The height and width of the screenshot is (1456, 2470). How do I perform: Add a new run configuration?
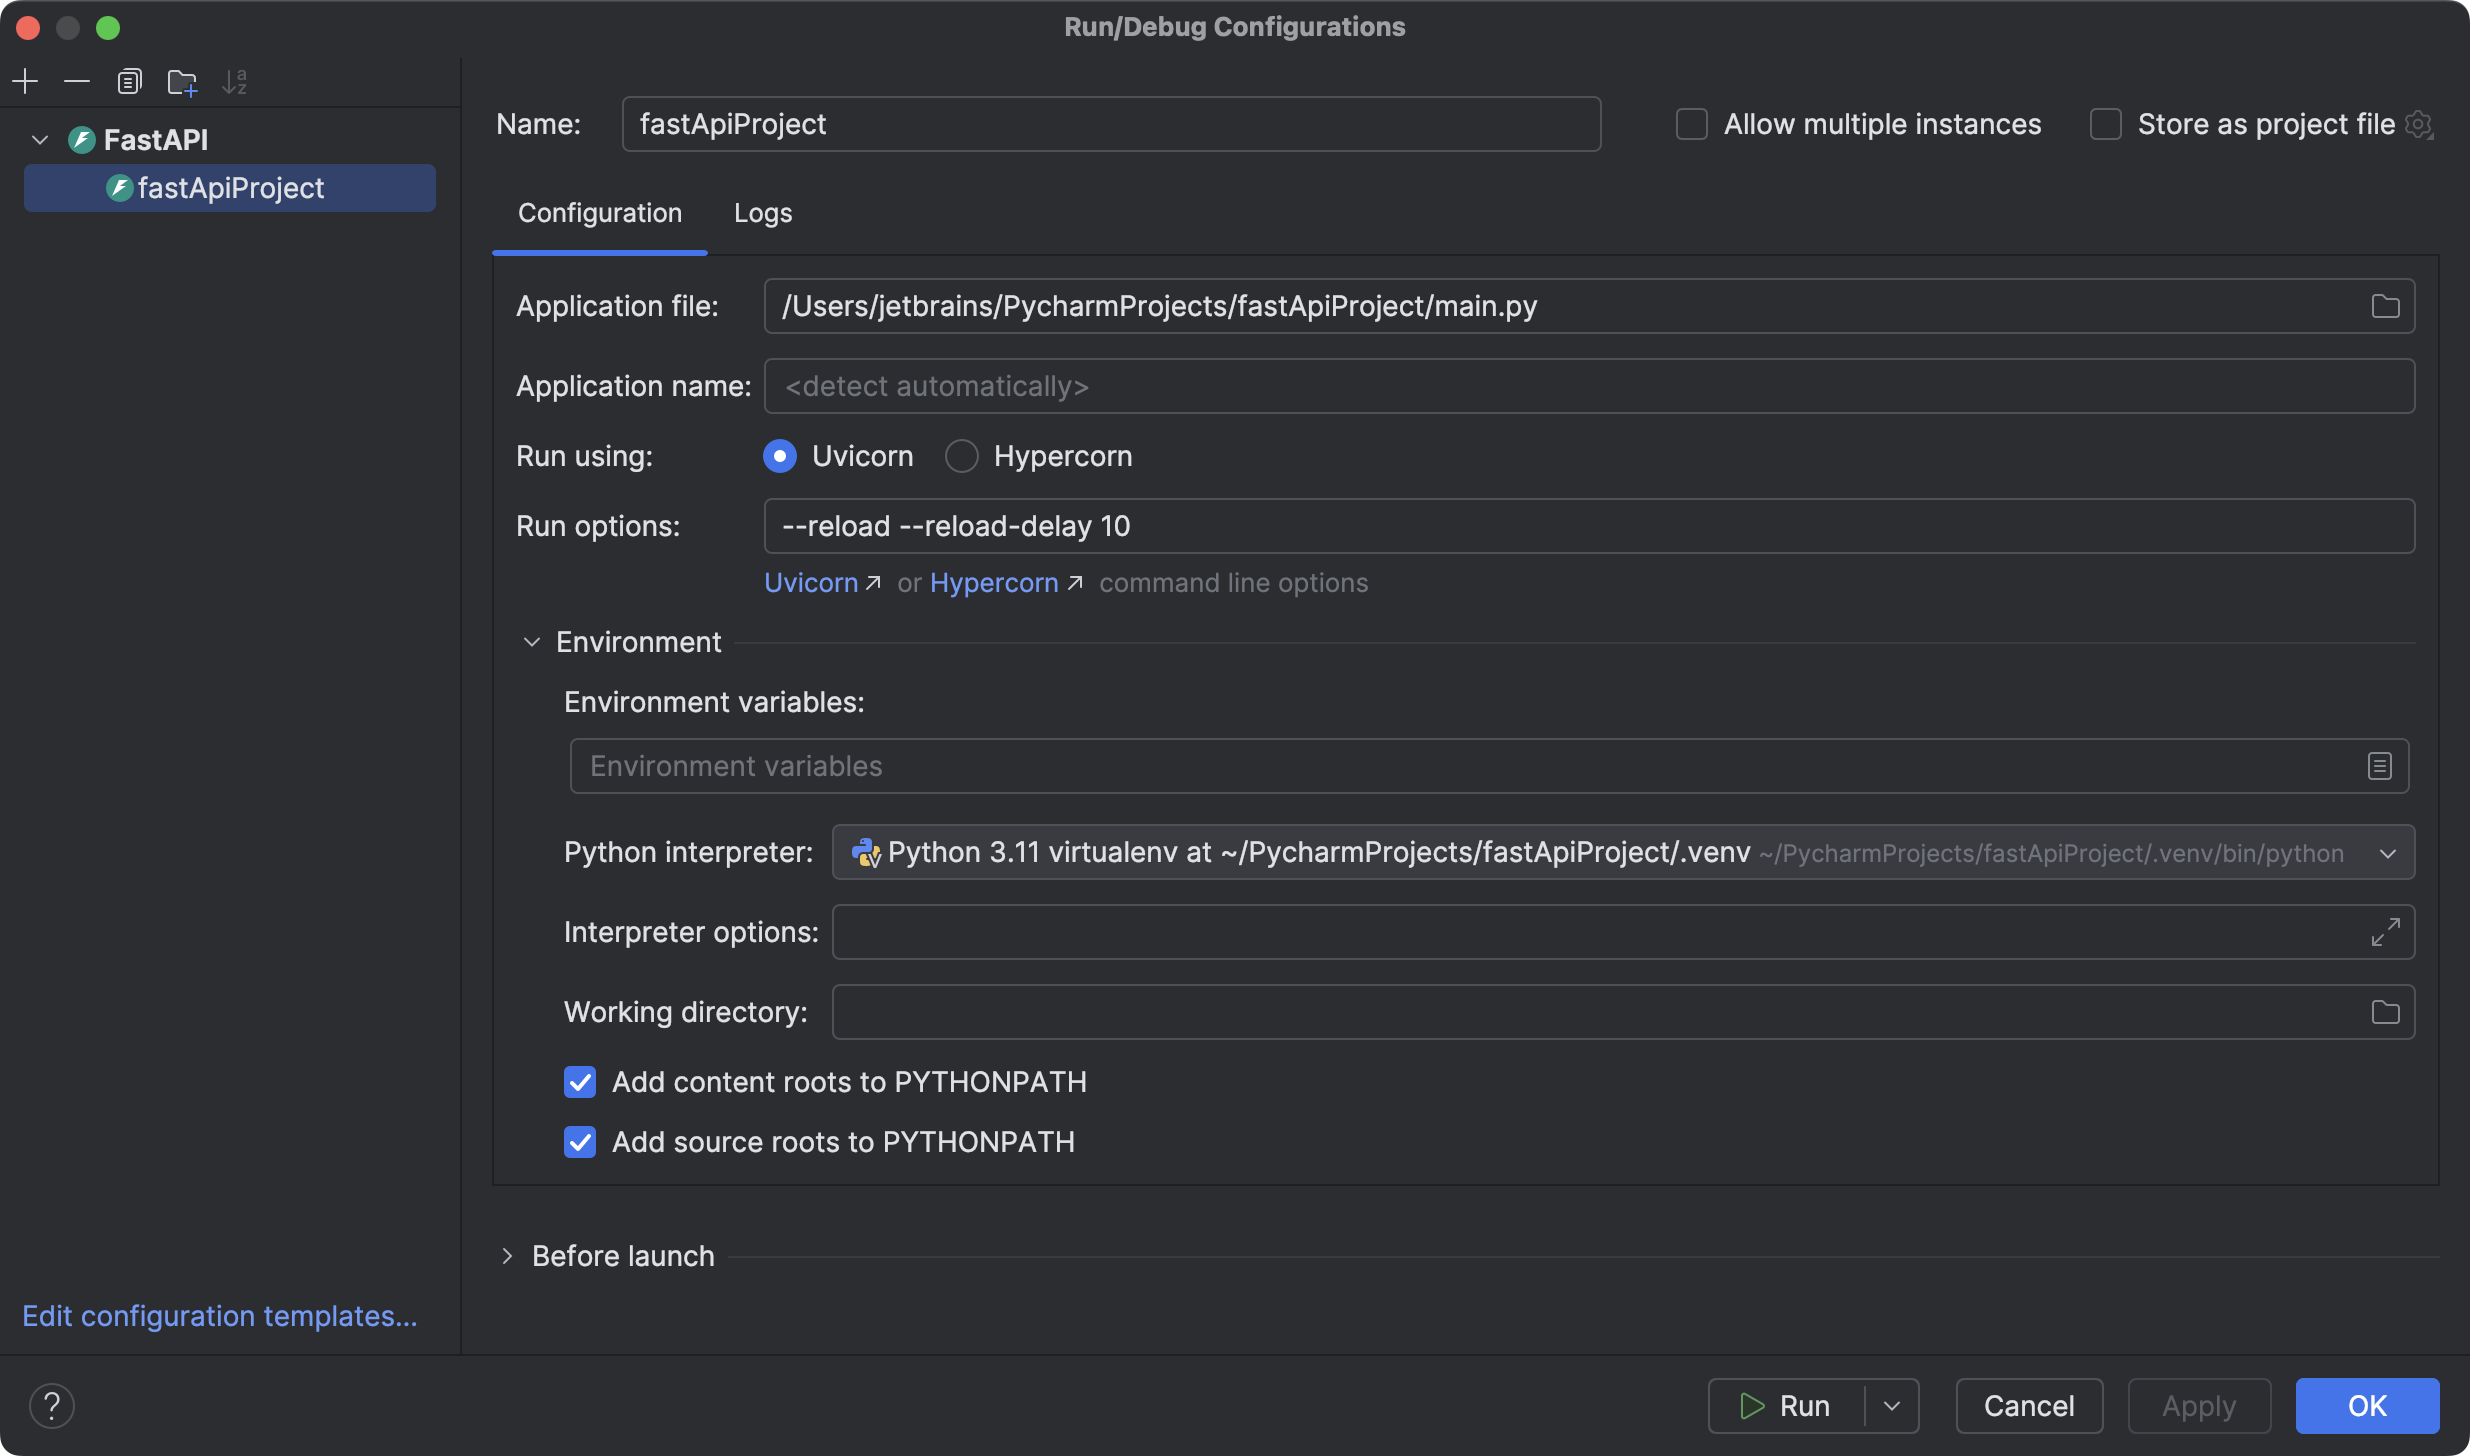[x=24, y=81]
